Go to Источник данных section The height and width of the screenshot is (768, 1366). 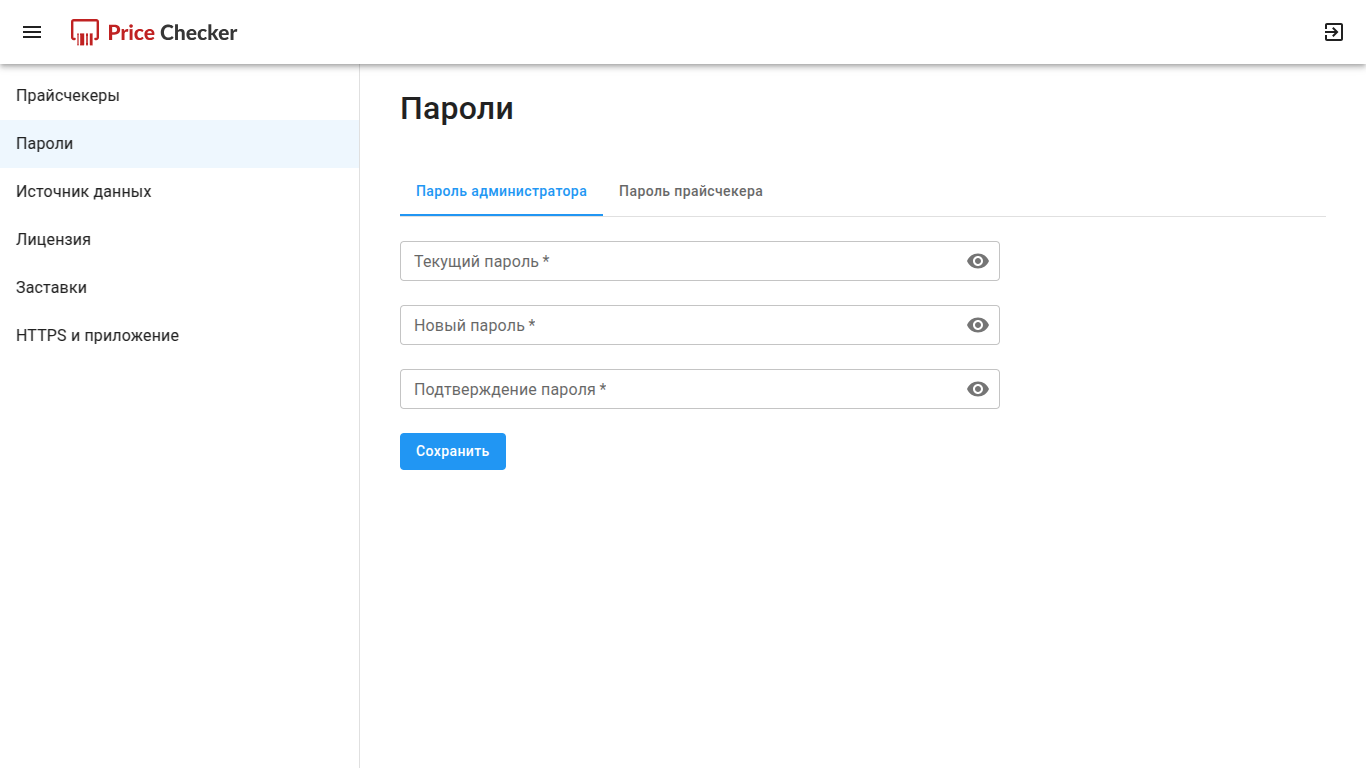(180, 192)
